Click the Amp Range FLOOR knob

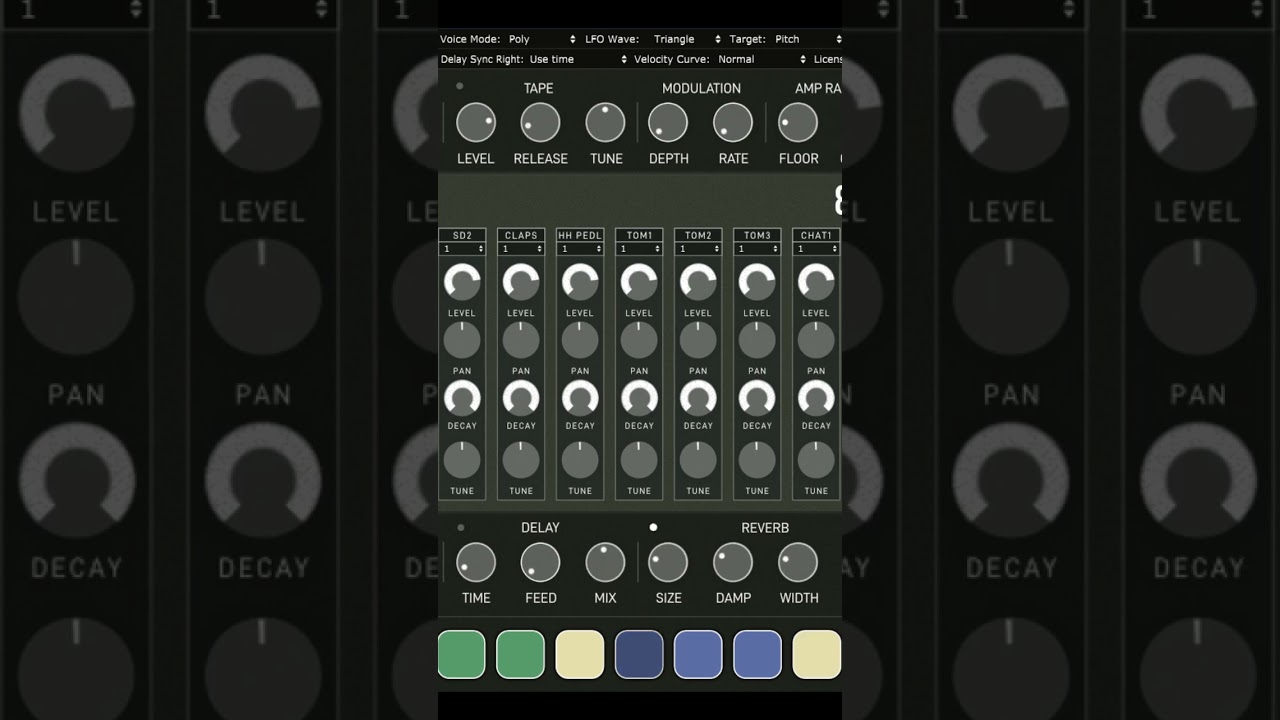point(798,123)
